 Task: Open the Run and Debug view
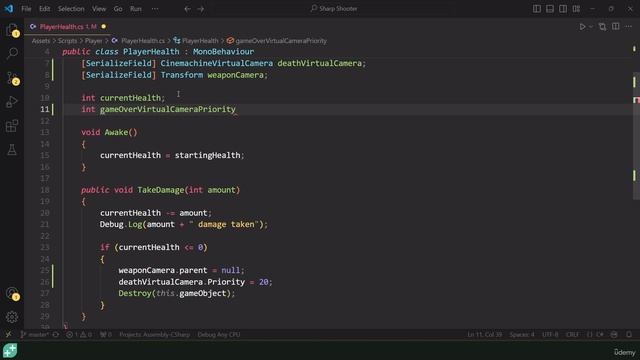[12, 102]
